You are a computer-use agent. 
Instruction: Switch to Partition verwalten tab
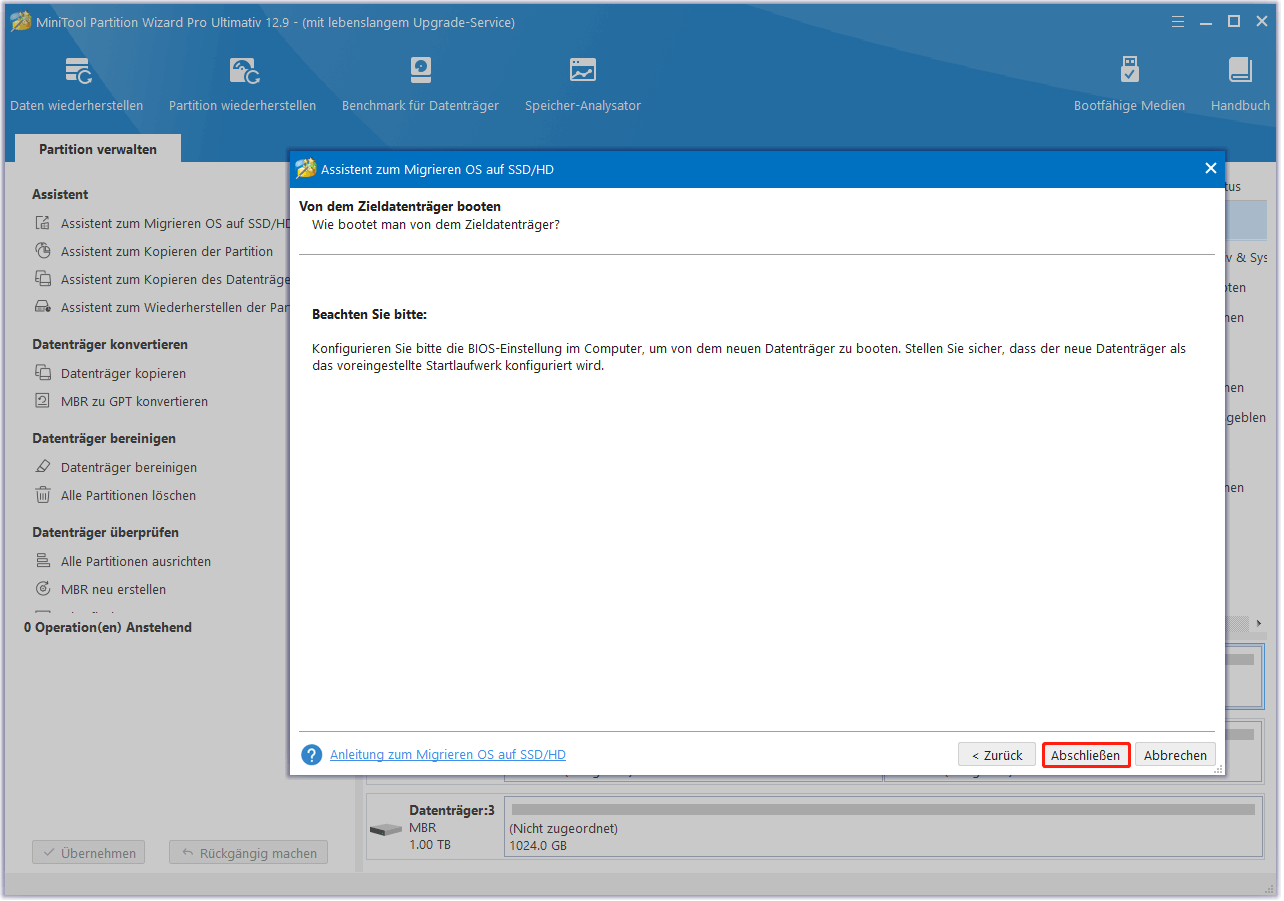pyautogui.click(x=98, y=149)
